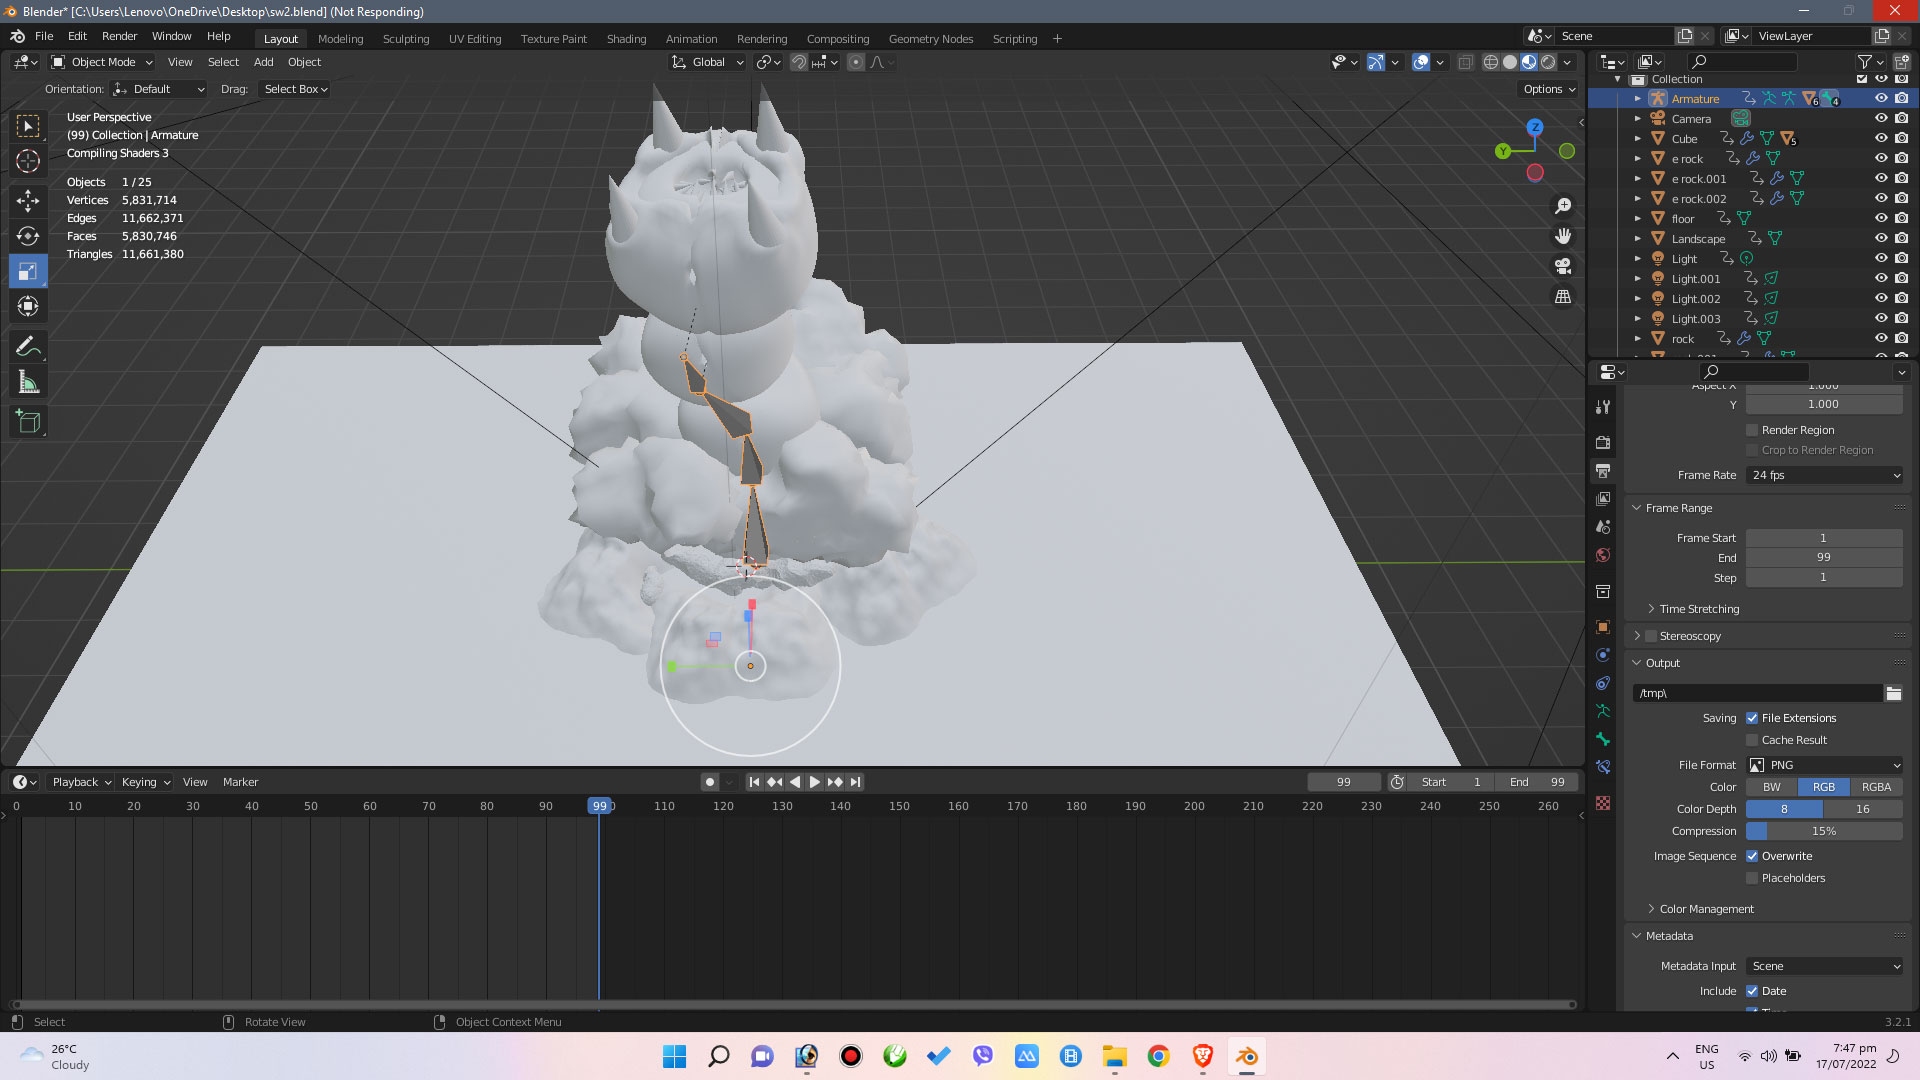Enable the Stereoscopy checkbox
Image resolution: width=1920 pixels, height=1080 pixels.
pos(1651,636)
